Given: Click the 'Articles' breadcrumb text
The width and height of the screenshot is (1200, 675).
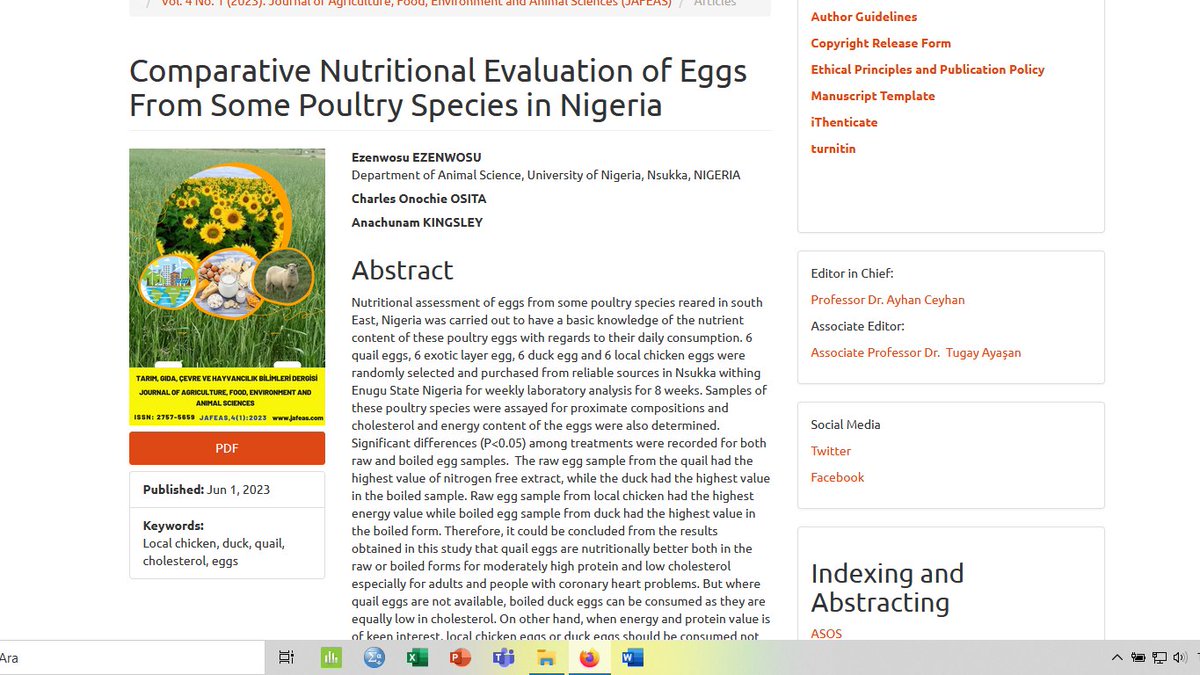Looking at the screenshot, I should (x=715, y=4).
